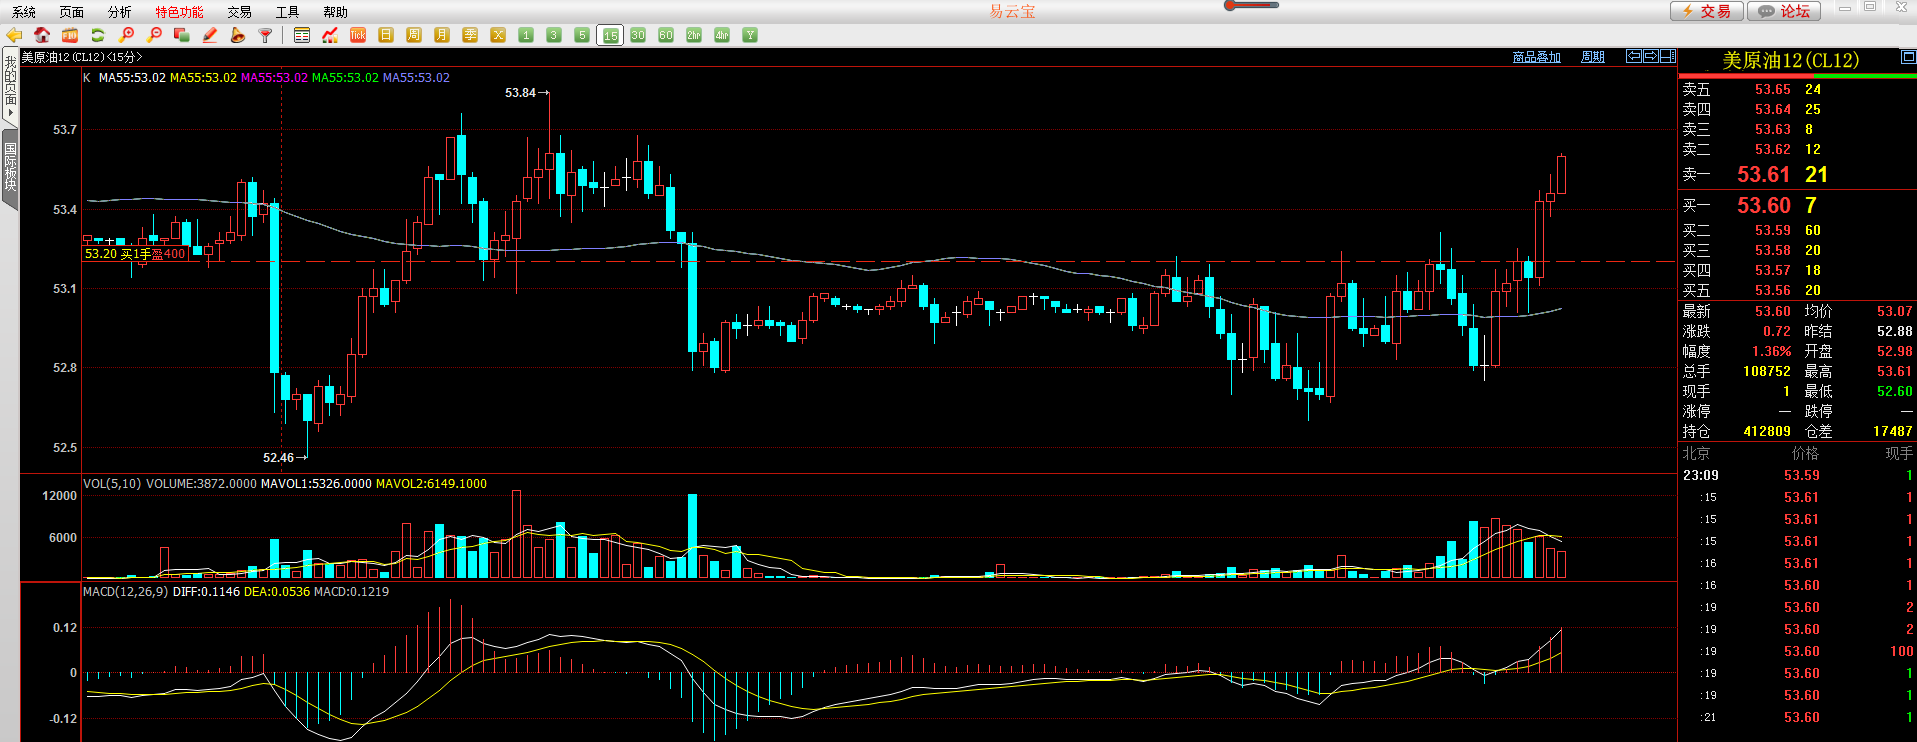Viewport: 1917px width, 742px height.
Task: Click the red thermometer slider at top
Action: coord(1252,5)
